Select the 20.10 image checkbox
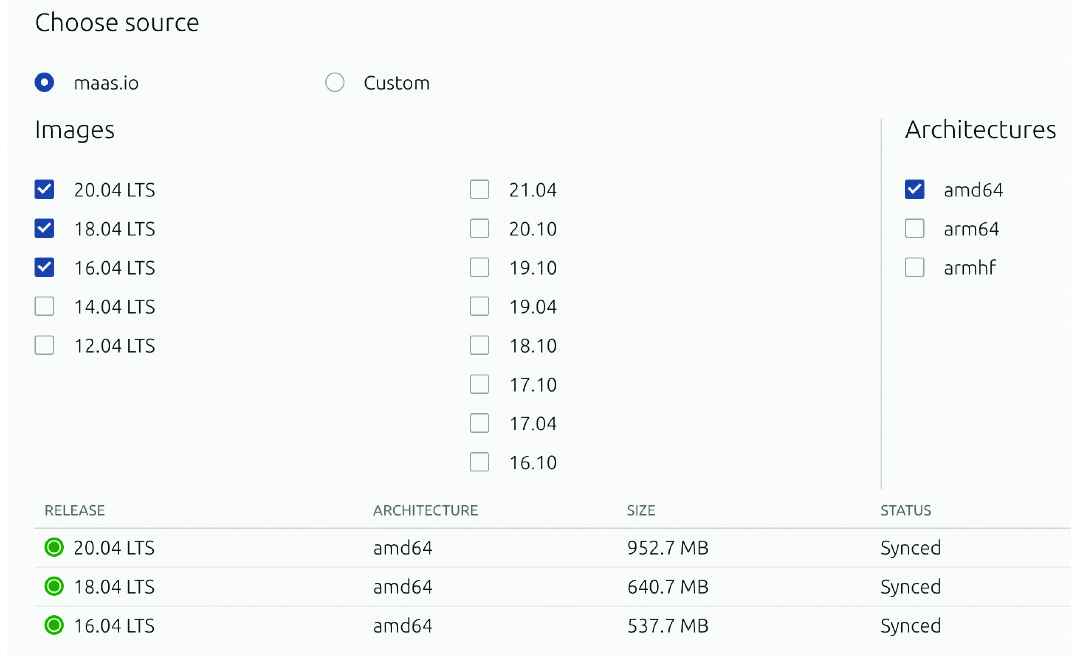 (480, 229)
